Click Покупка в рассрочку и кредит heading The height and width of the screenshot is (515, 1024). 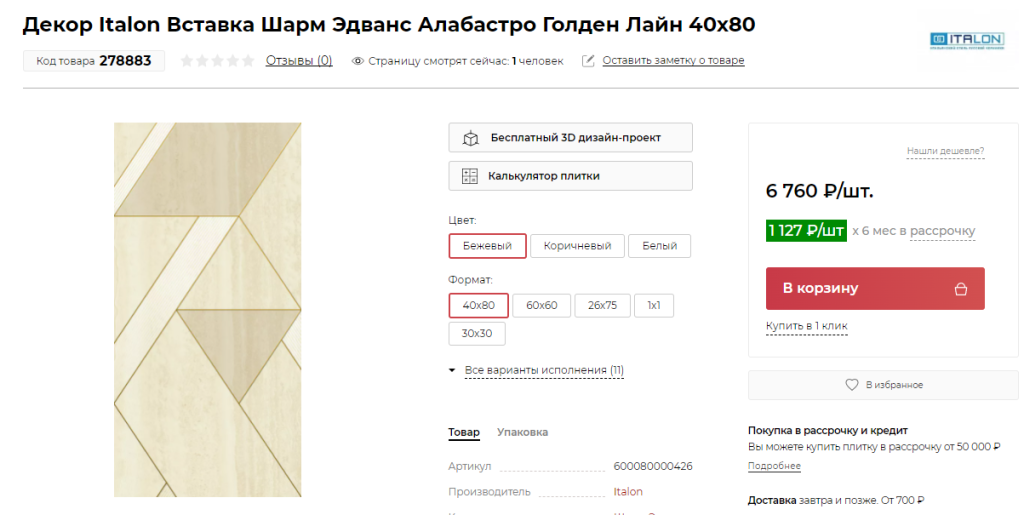828,431
